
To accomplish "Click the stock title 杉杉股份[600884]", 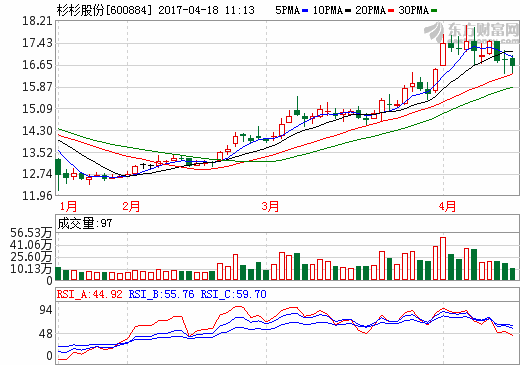I will [104, 10].
